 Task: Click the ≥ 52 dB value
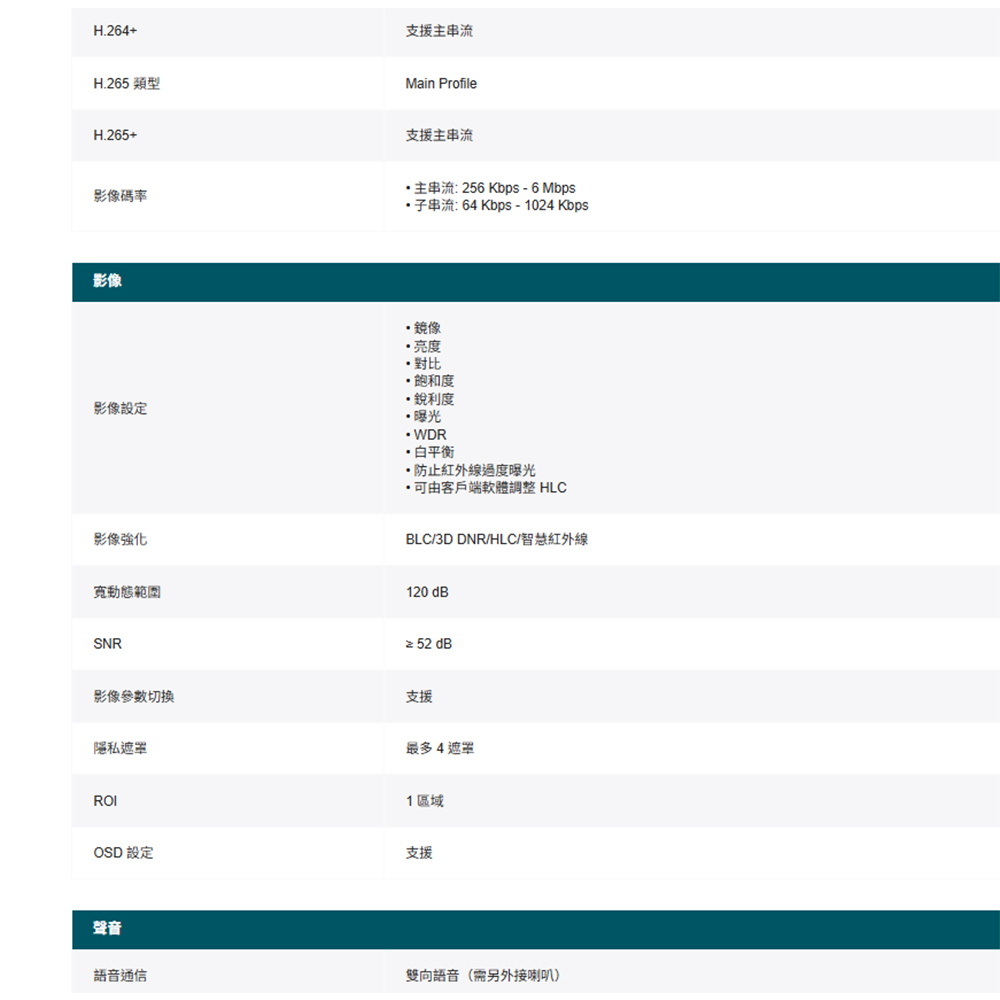tap(429, 644)
